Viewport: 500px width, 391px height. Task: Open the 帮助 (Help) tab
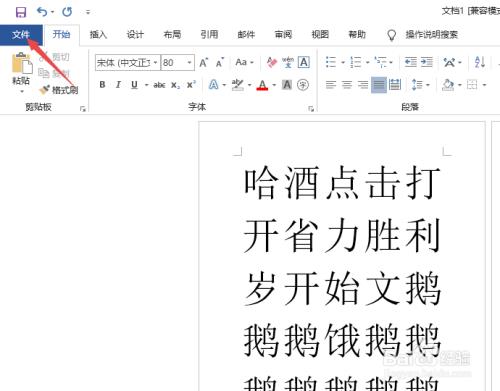[x=357, y=34]
